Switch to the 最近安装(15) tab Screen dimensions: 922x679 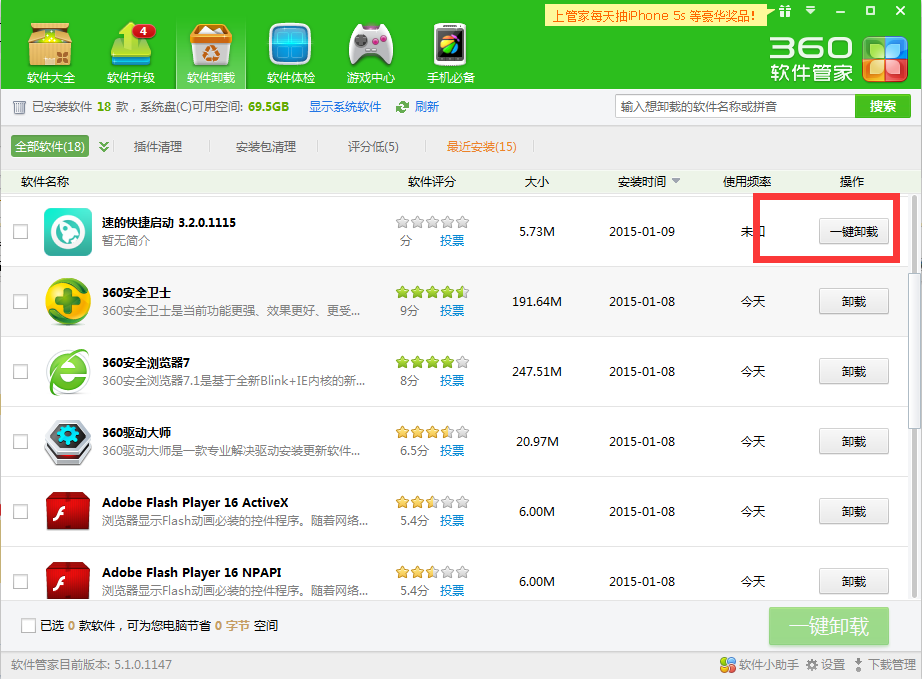point(481,147)
